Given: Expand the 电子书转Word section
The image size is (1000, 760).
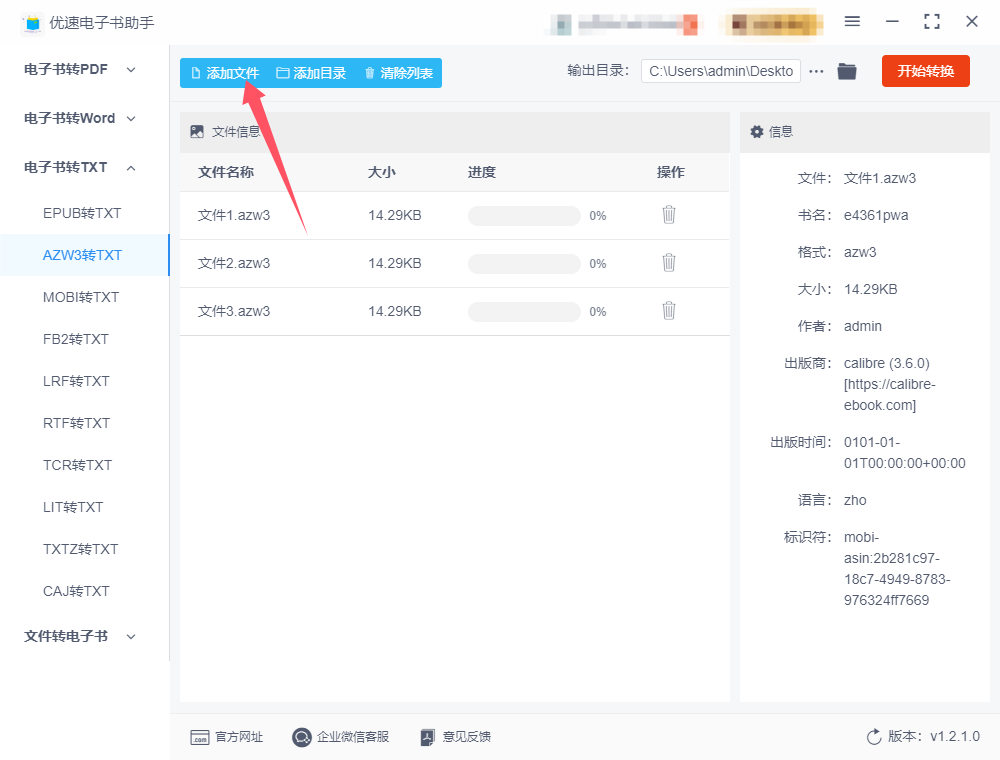Looking at the screenshot, I should tap(80, 118).
